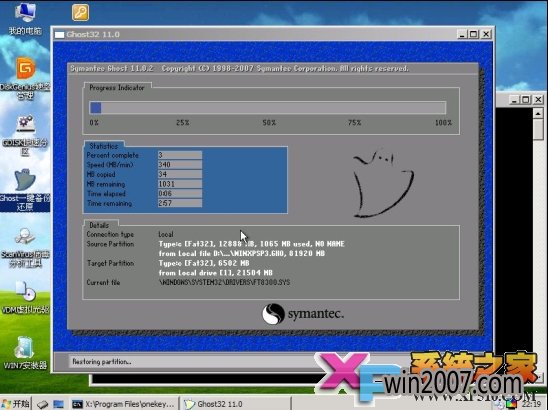Click the MB remaining value 1031

(x=180, y=184)
